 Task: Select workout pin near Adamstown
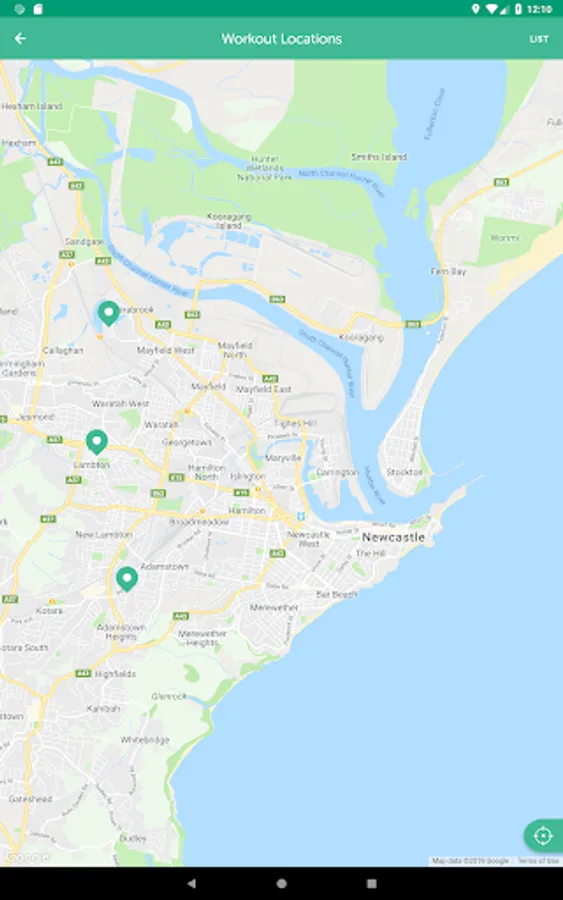point(127,579)
